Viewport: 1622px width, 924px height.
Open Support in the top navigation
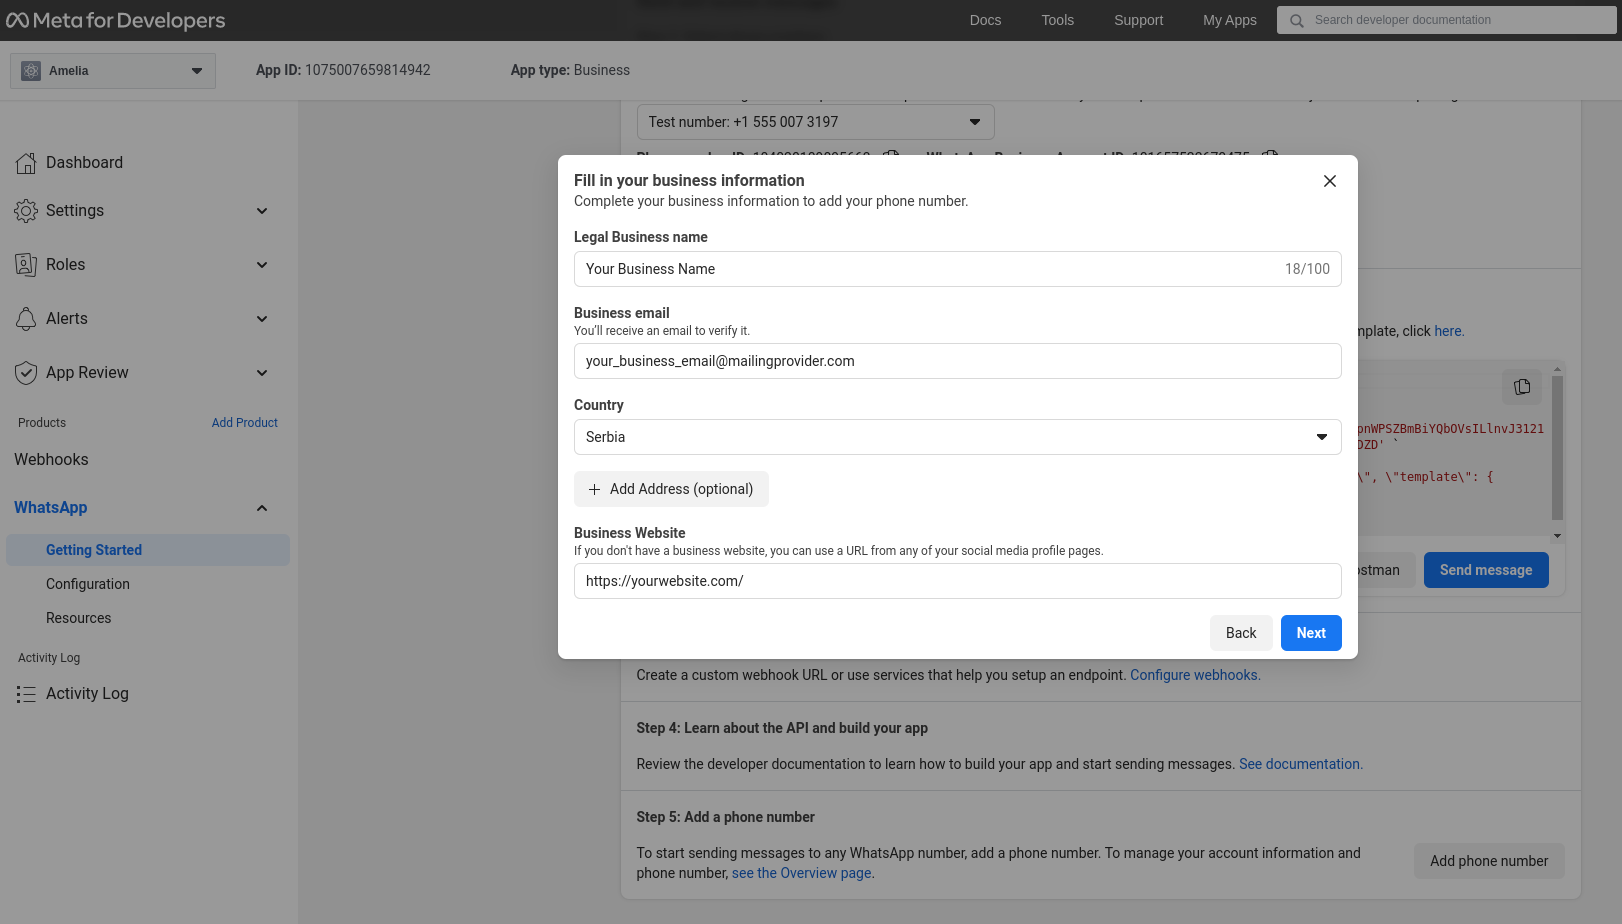[1138, 20]
